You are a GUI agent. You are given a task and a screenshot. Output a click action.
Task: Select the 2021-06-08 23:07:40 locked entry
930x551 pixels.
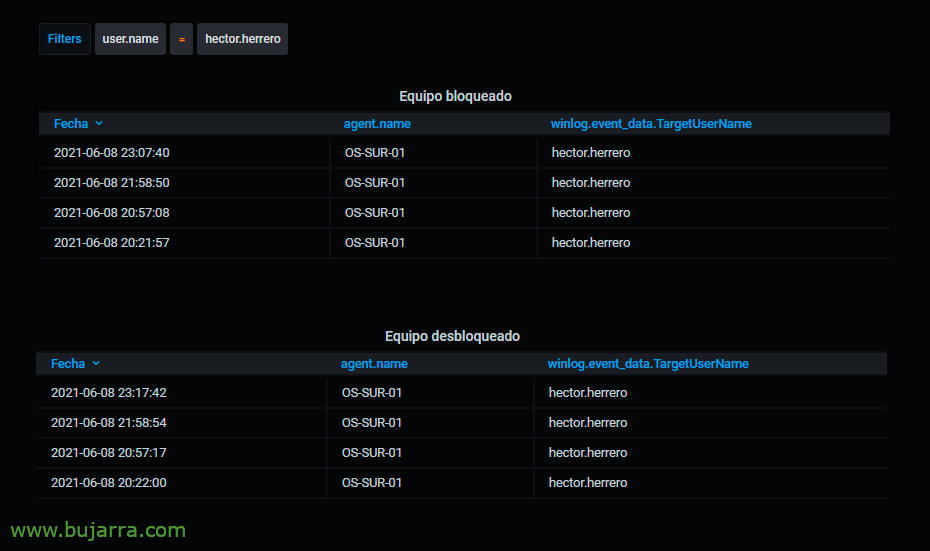tap(112, 153)
